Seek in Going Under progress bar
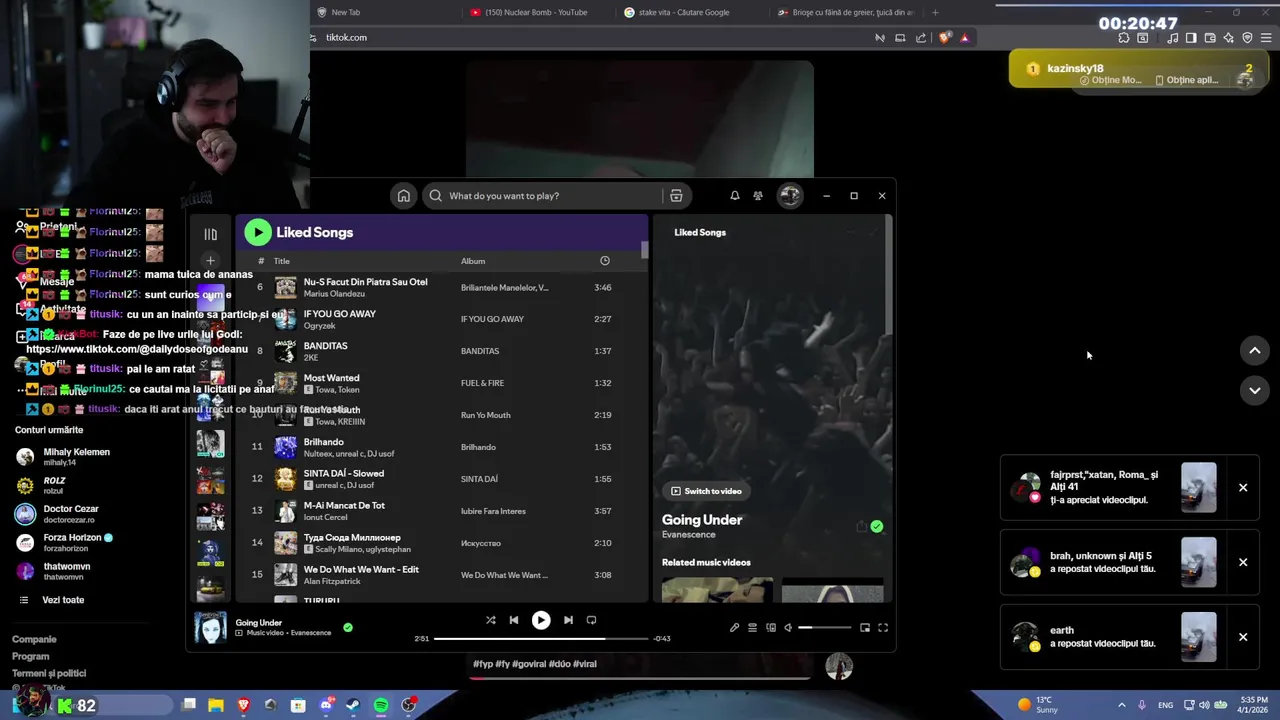1280x720 pixels. 541,638
